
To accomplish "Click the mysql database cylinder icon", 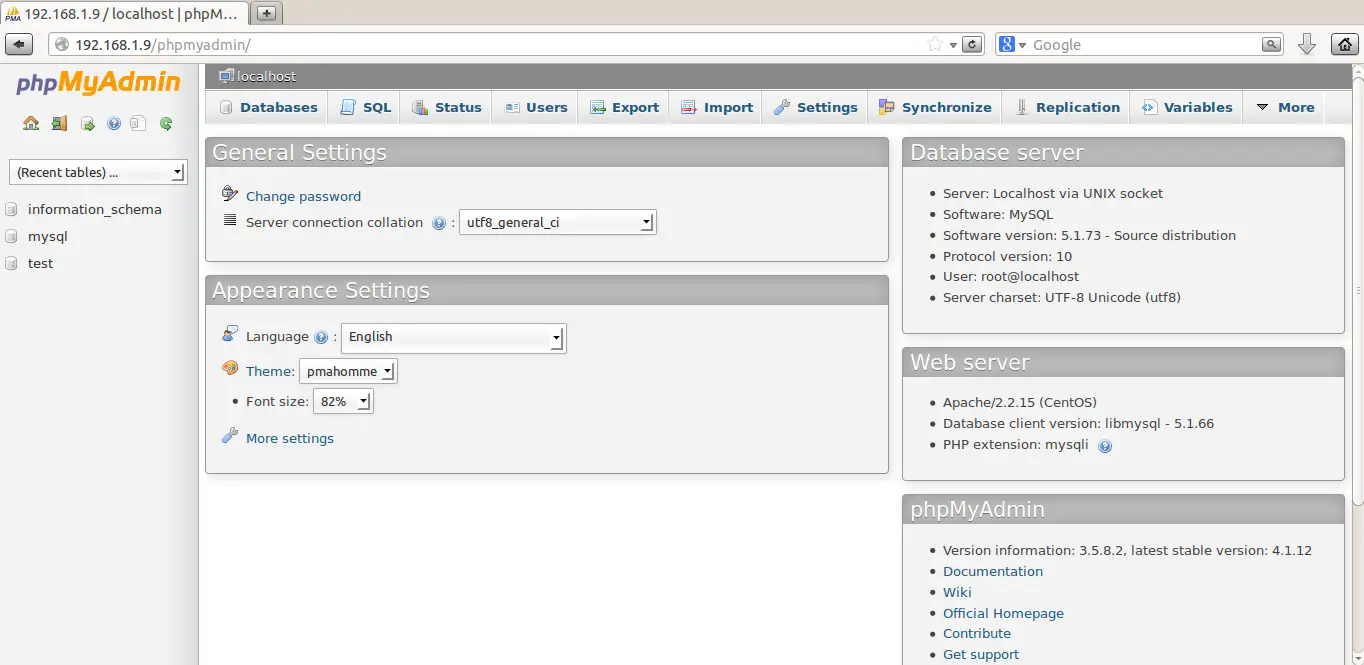I will tap(11, 237).
